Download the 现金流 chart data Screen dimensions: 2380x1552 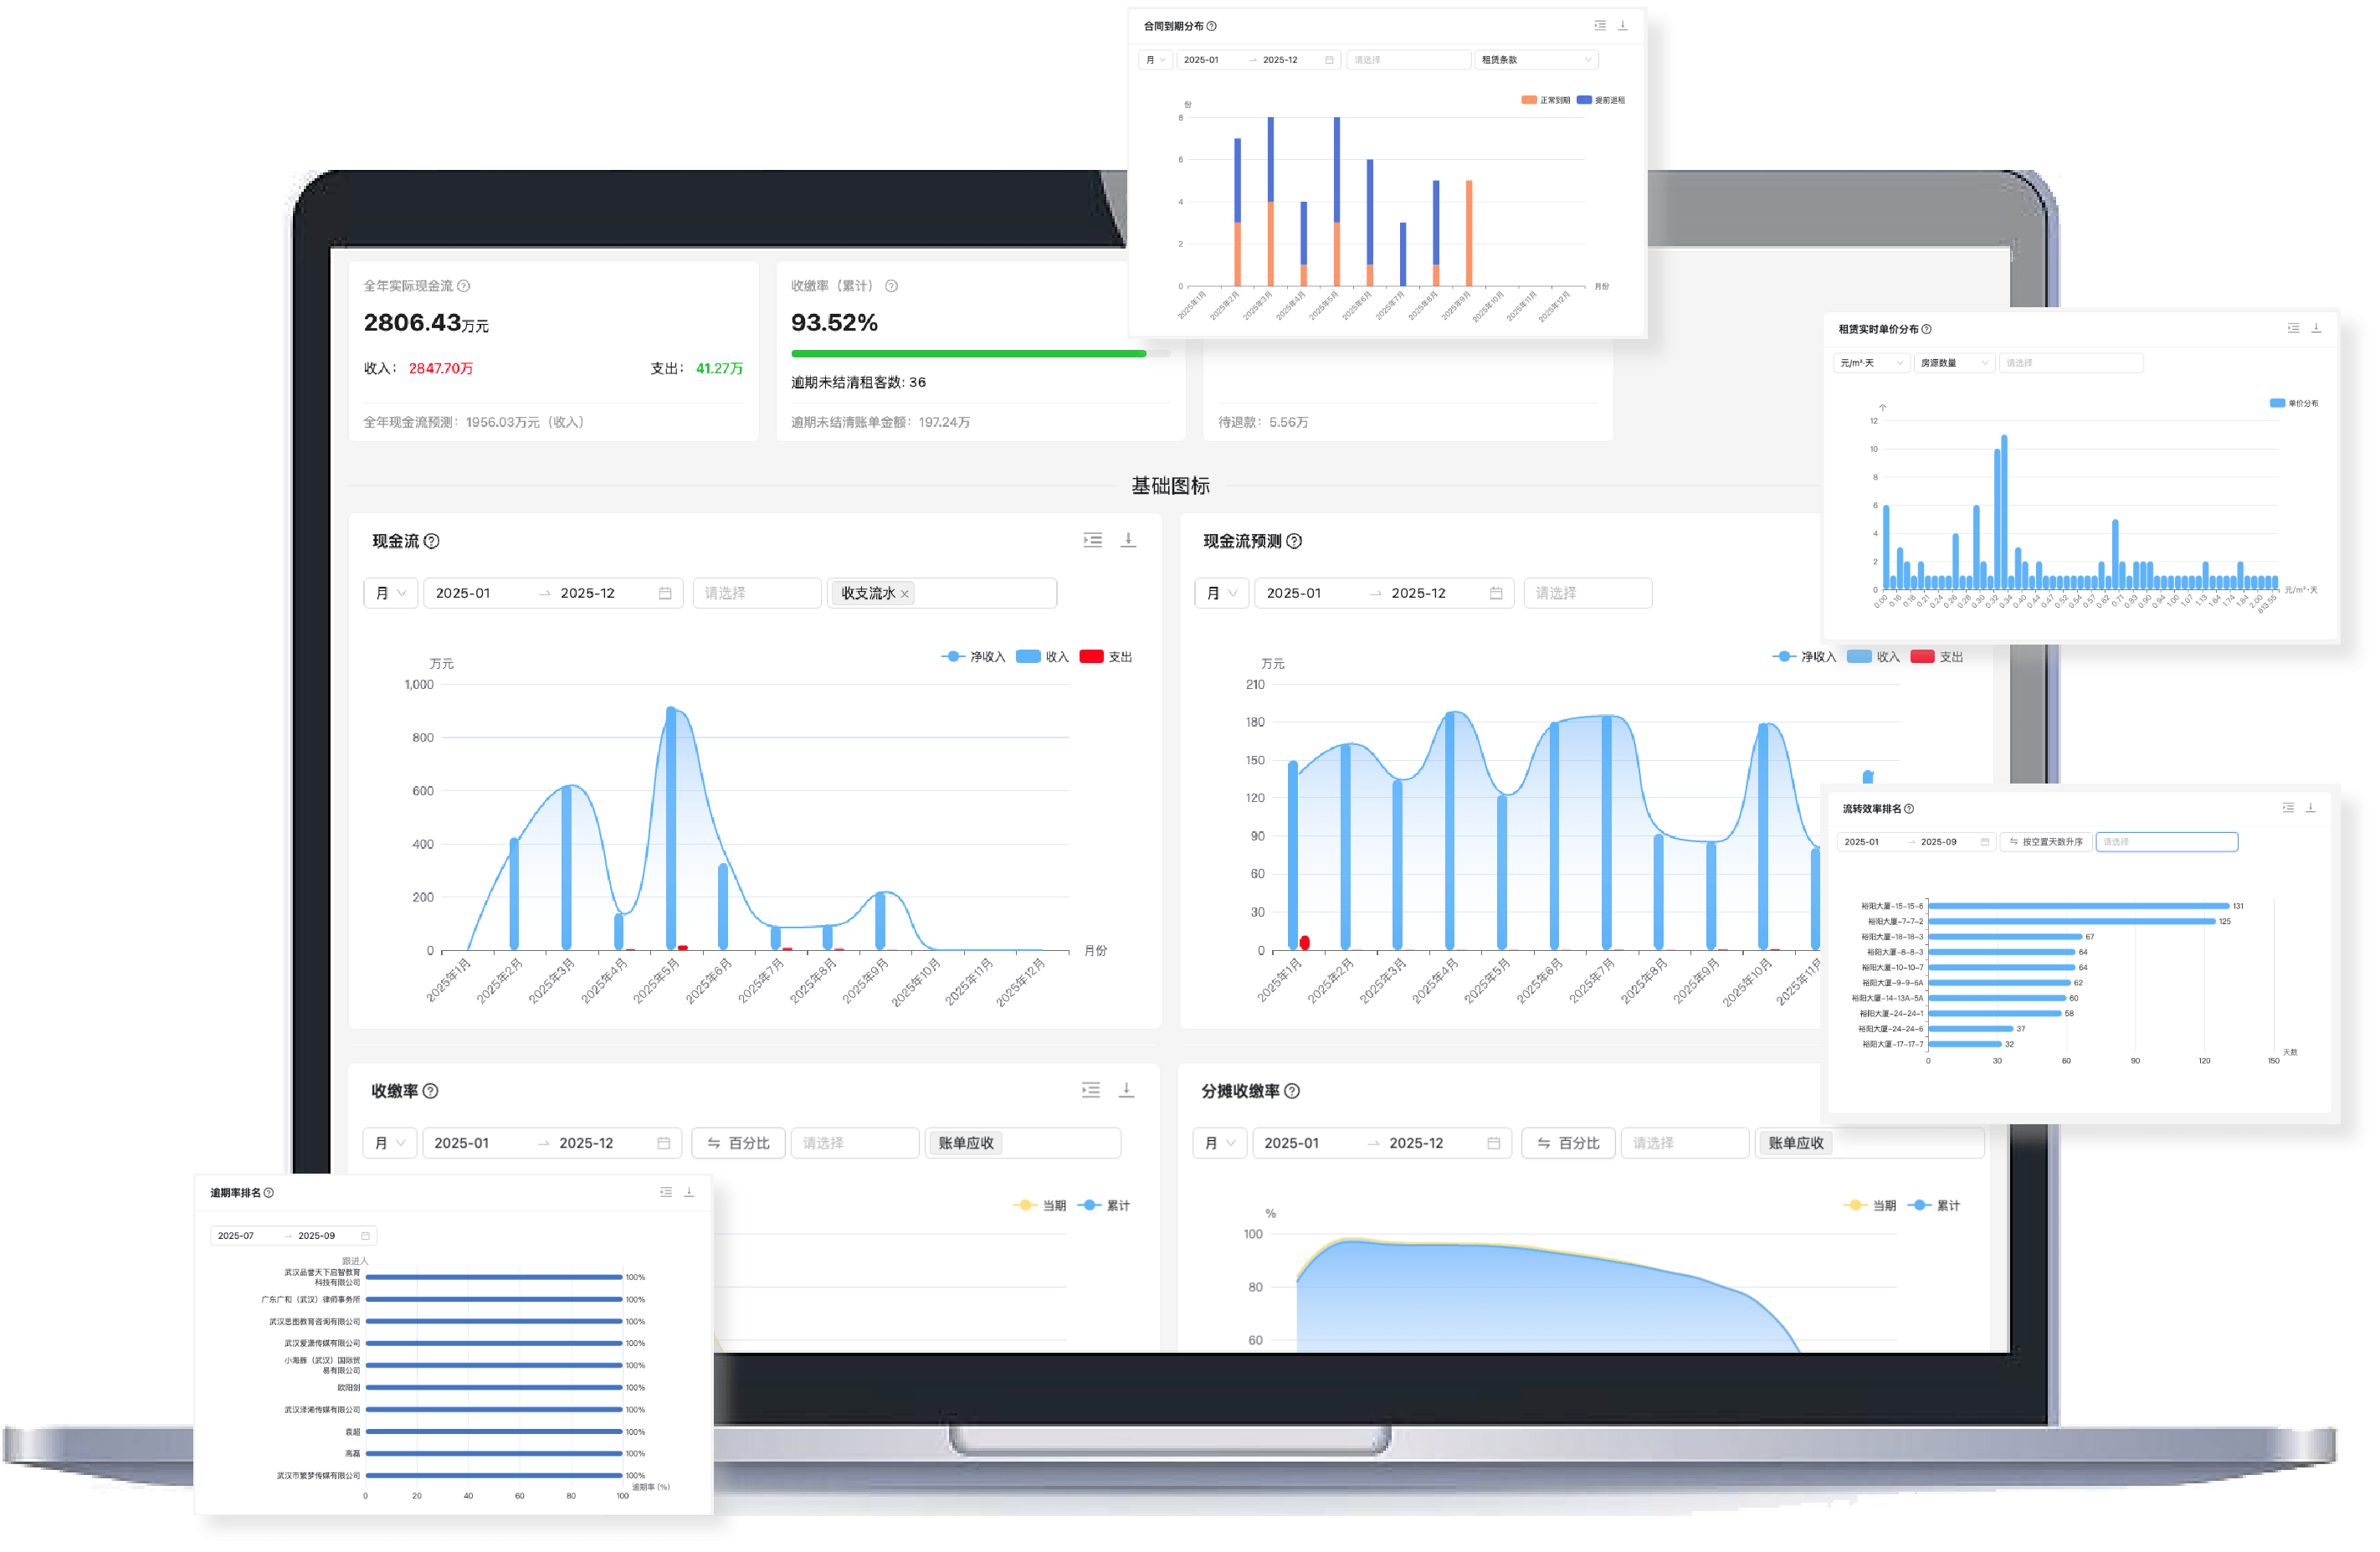[1128, 540]
